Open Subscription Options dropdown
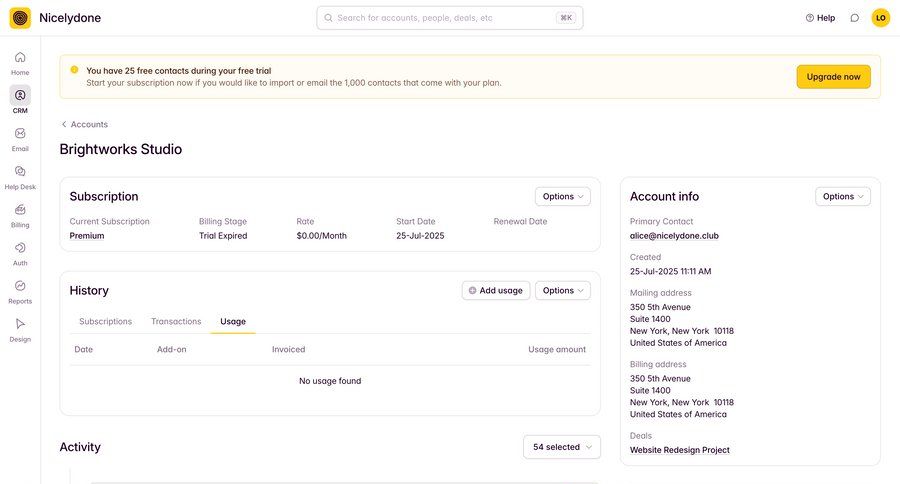900x484 pixels. click(562, 196)
